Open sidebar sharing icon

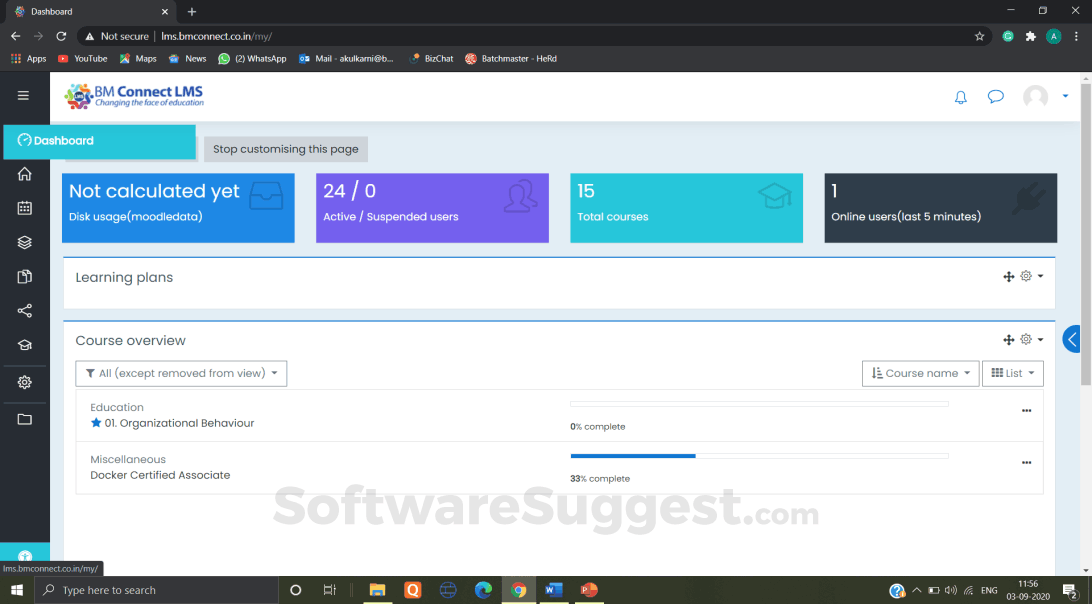[24, 311]
